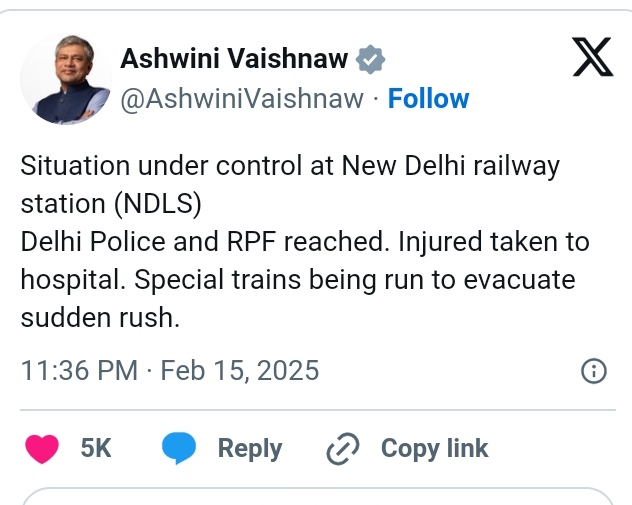Screen dimensions: 632x505
Task: Click the rounded box below the actions
Action: 316,497
